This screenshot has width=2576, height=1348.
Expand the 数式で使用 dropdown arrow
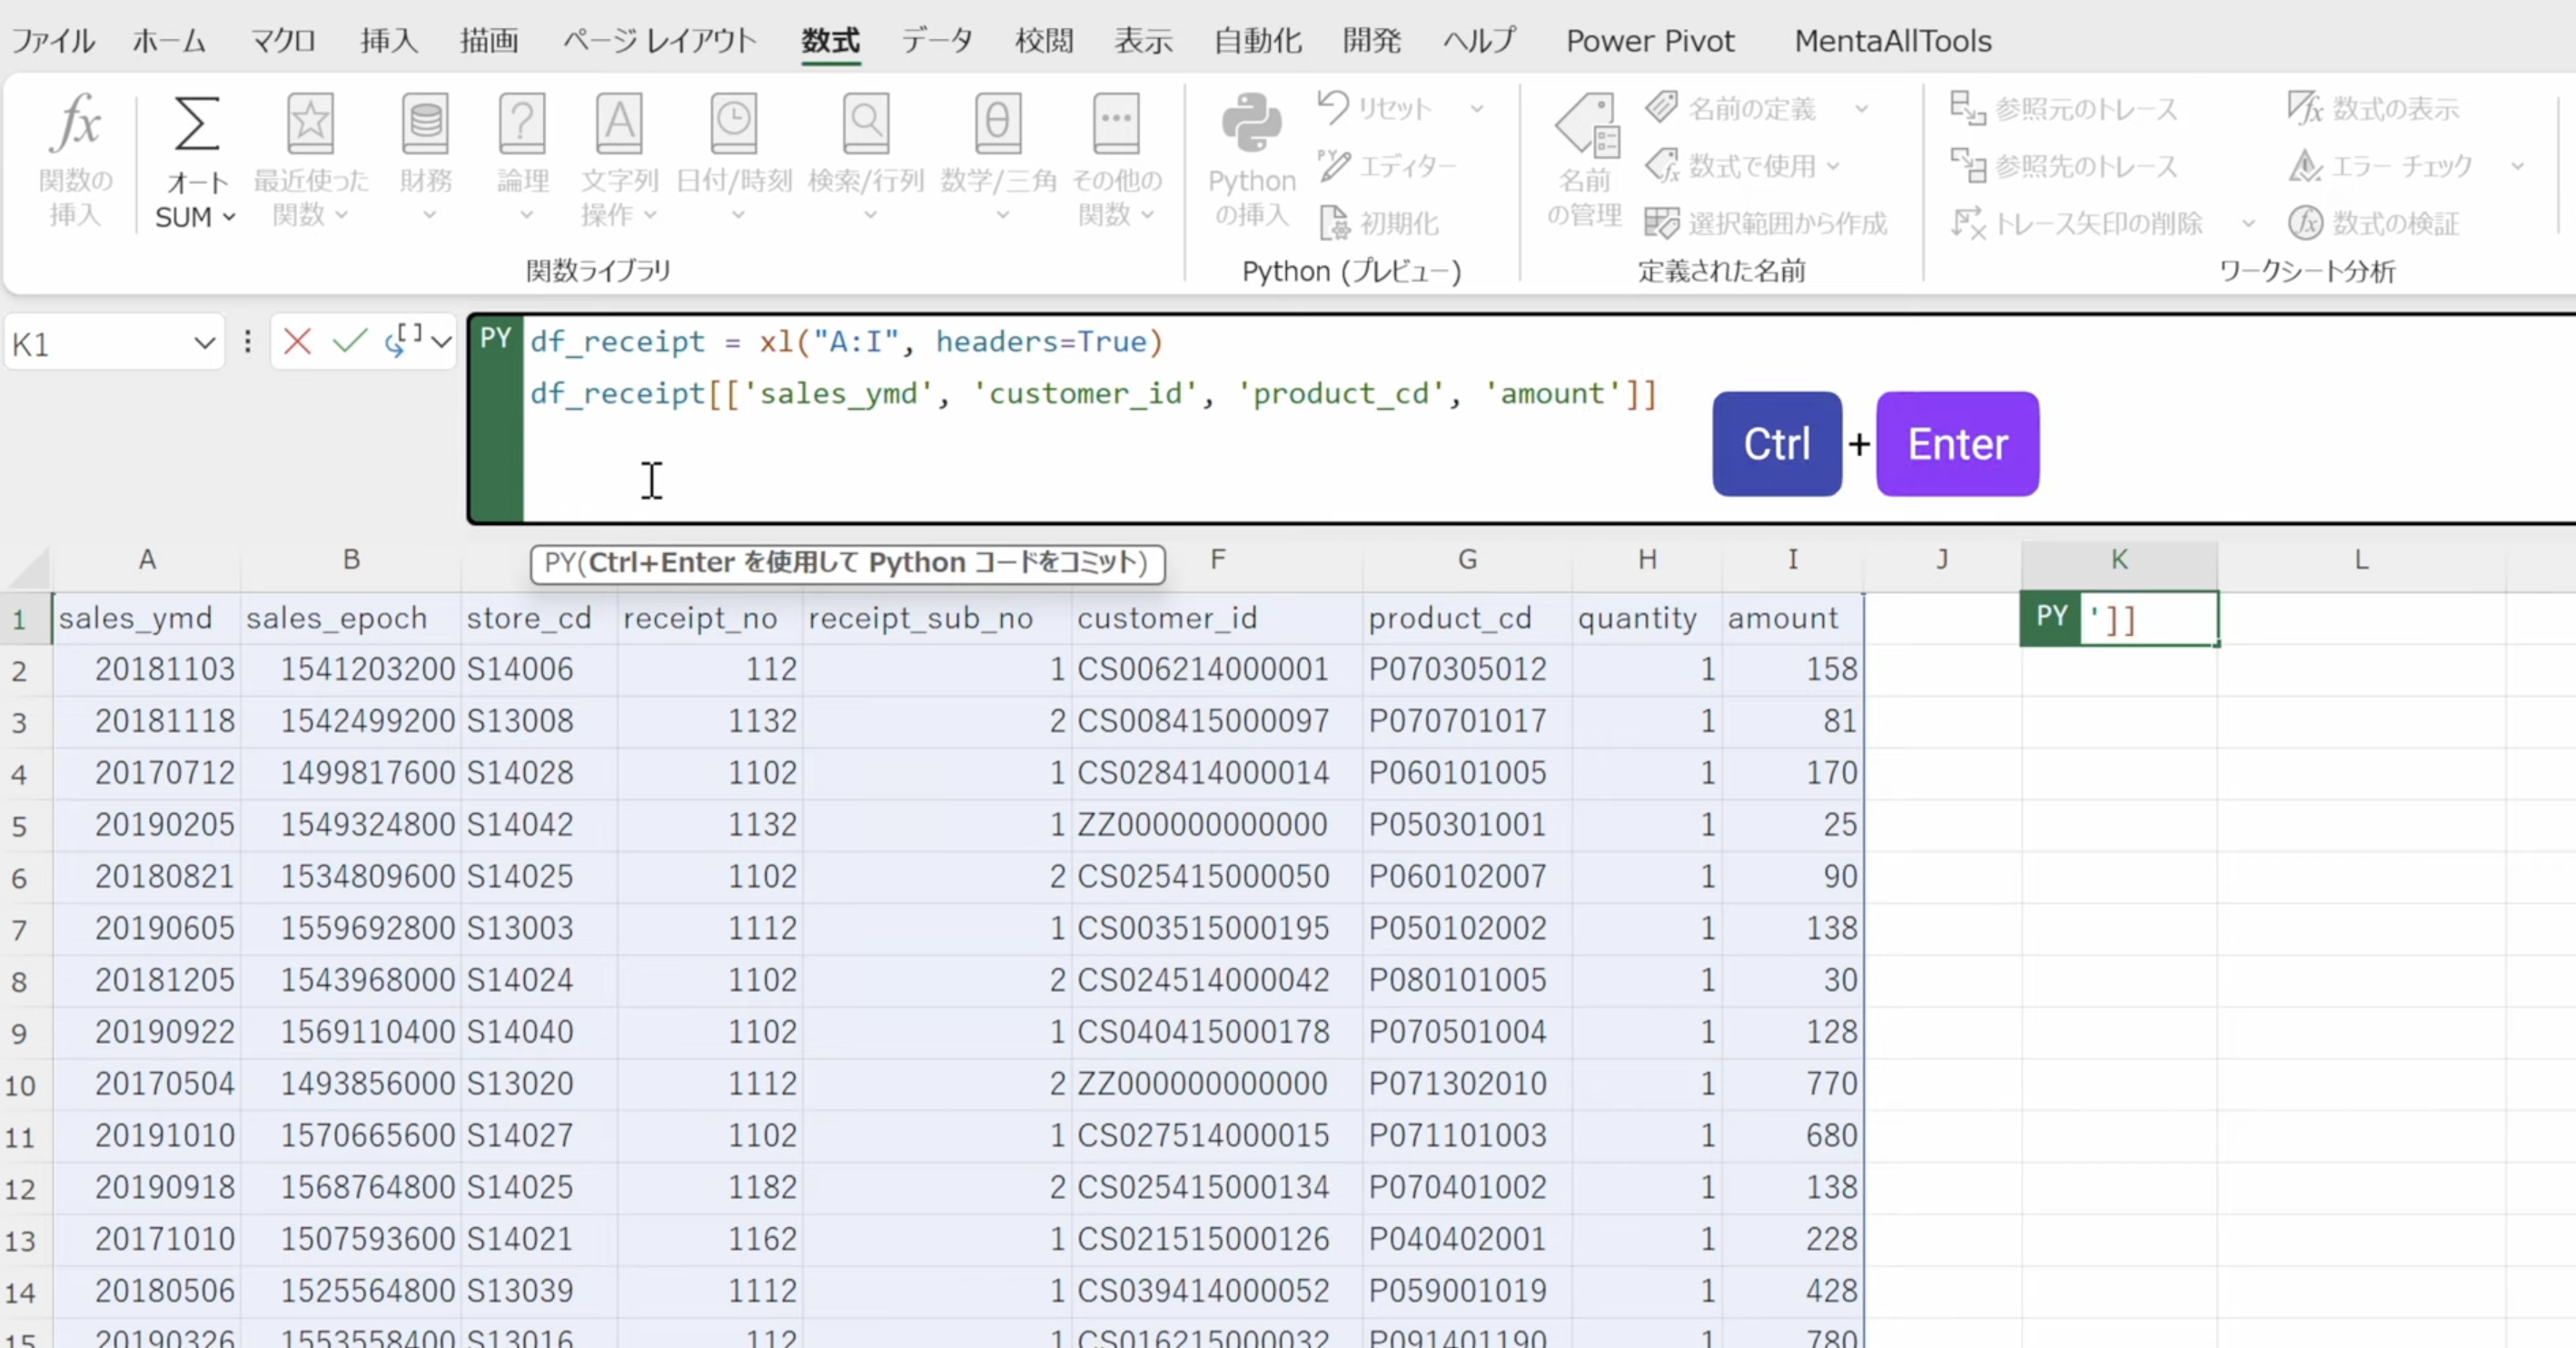(1833, 166)
